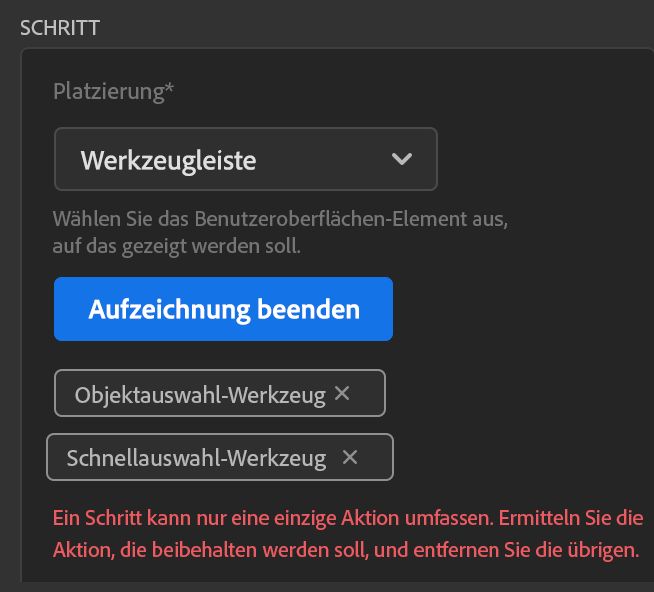Click the chevron arrow in the Werkzeugleiste dropdown
This screenshot has height=592, width=654.
[x=402, y=159]
